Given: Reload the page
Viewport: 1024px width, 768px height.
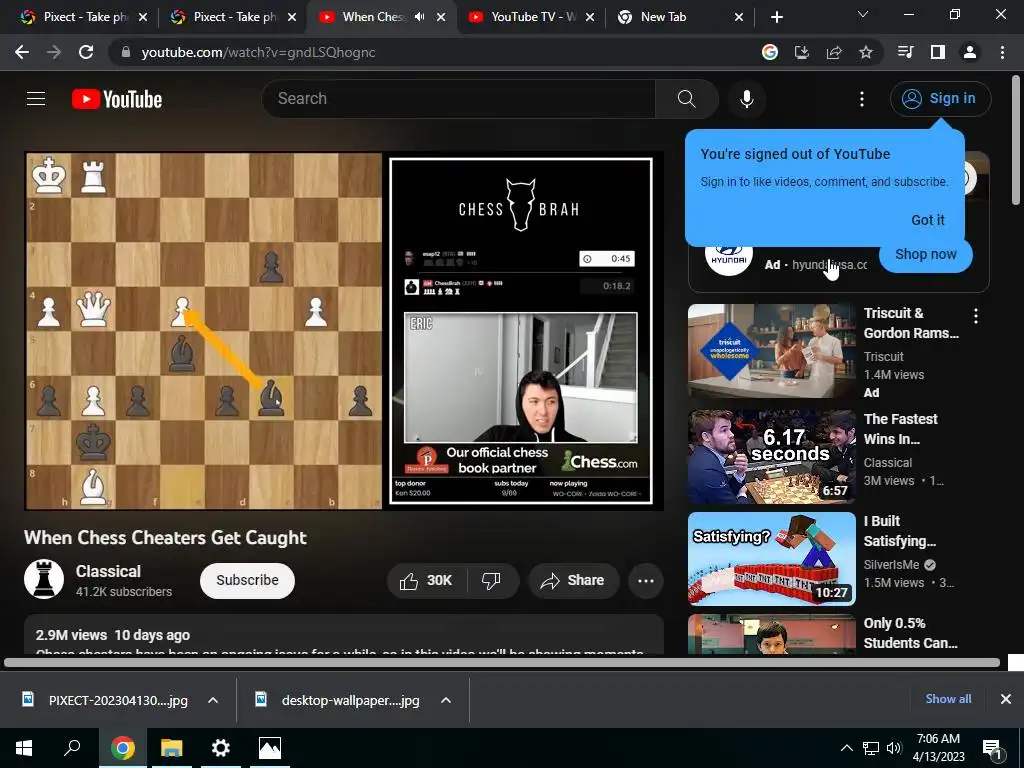Looking at the screenshot, I should (x=86, y=52).
